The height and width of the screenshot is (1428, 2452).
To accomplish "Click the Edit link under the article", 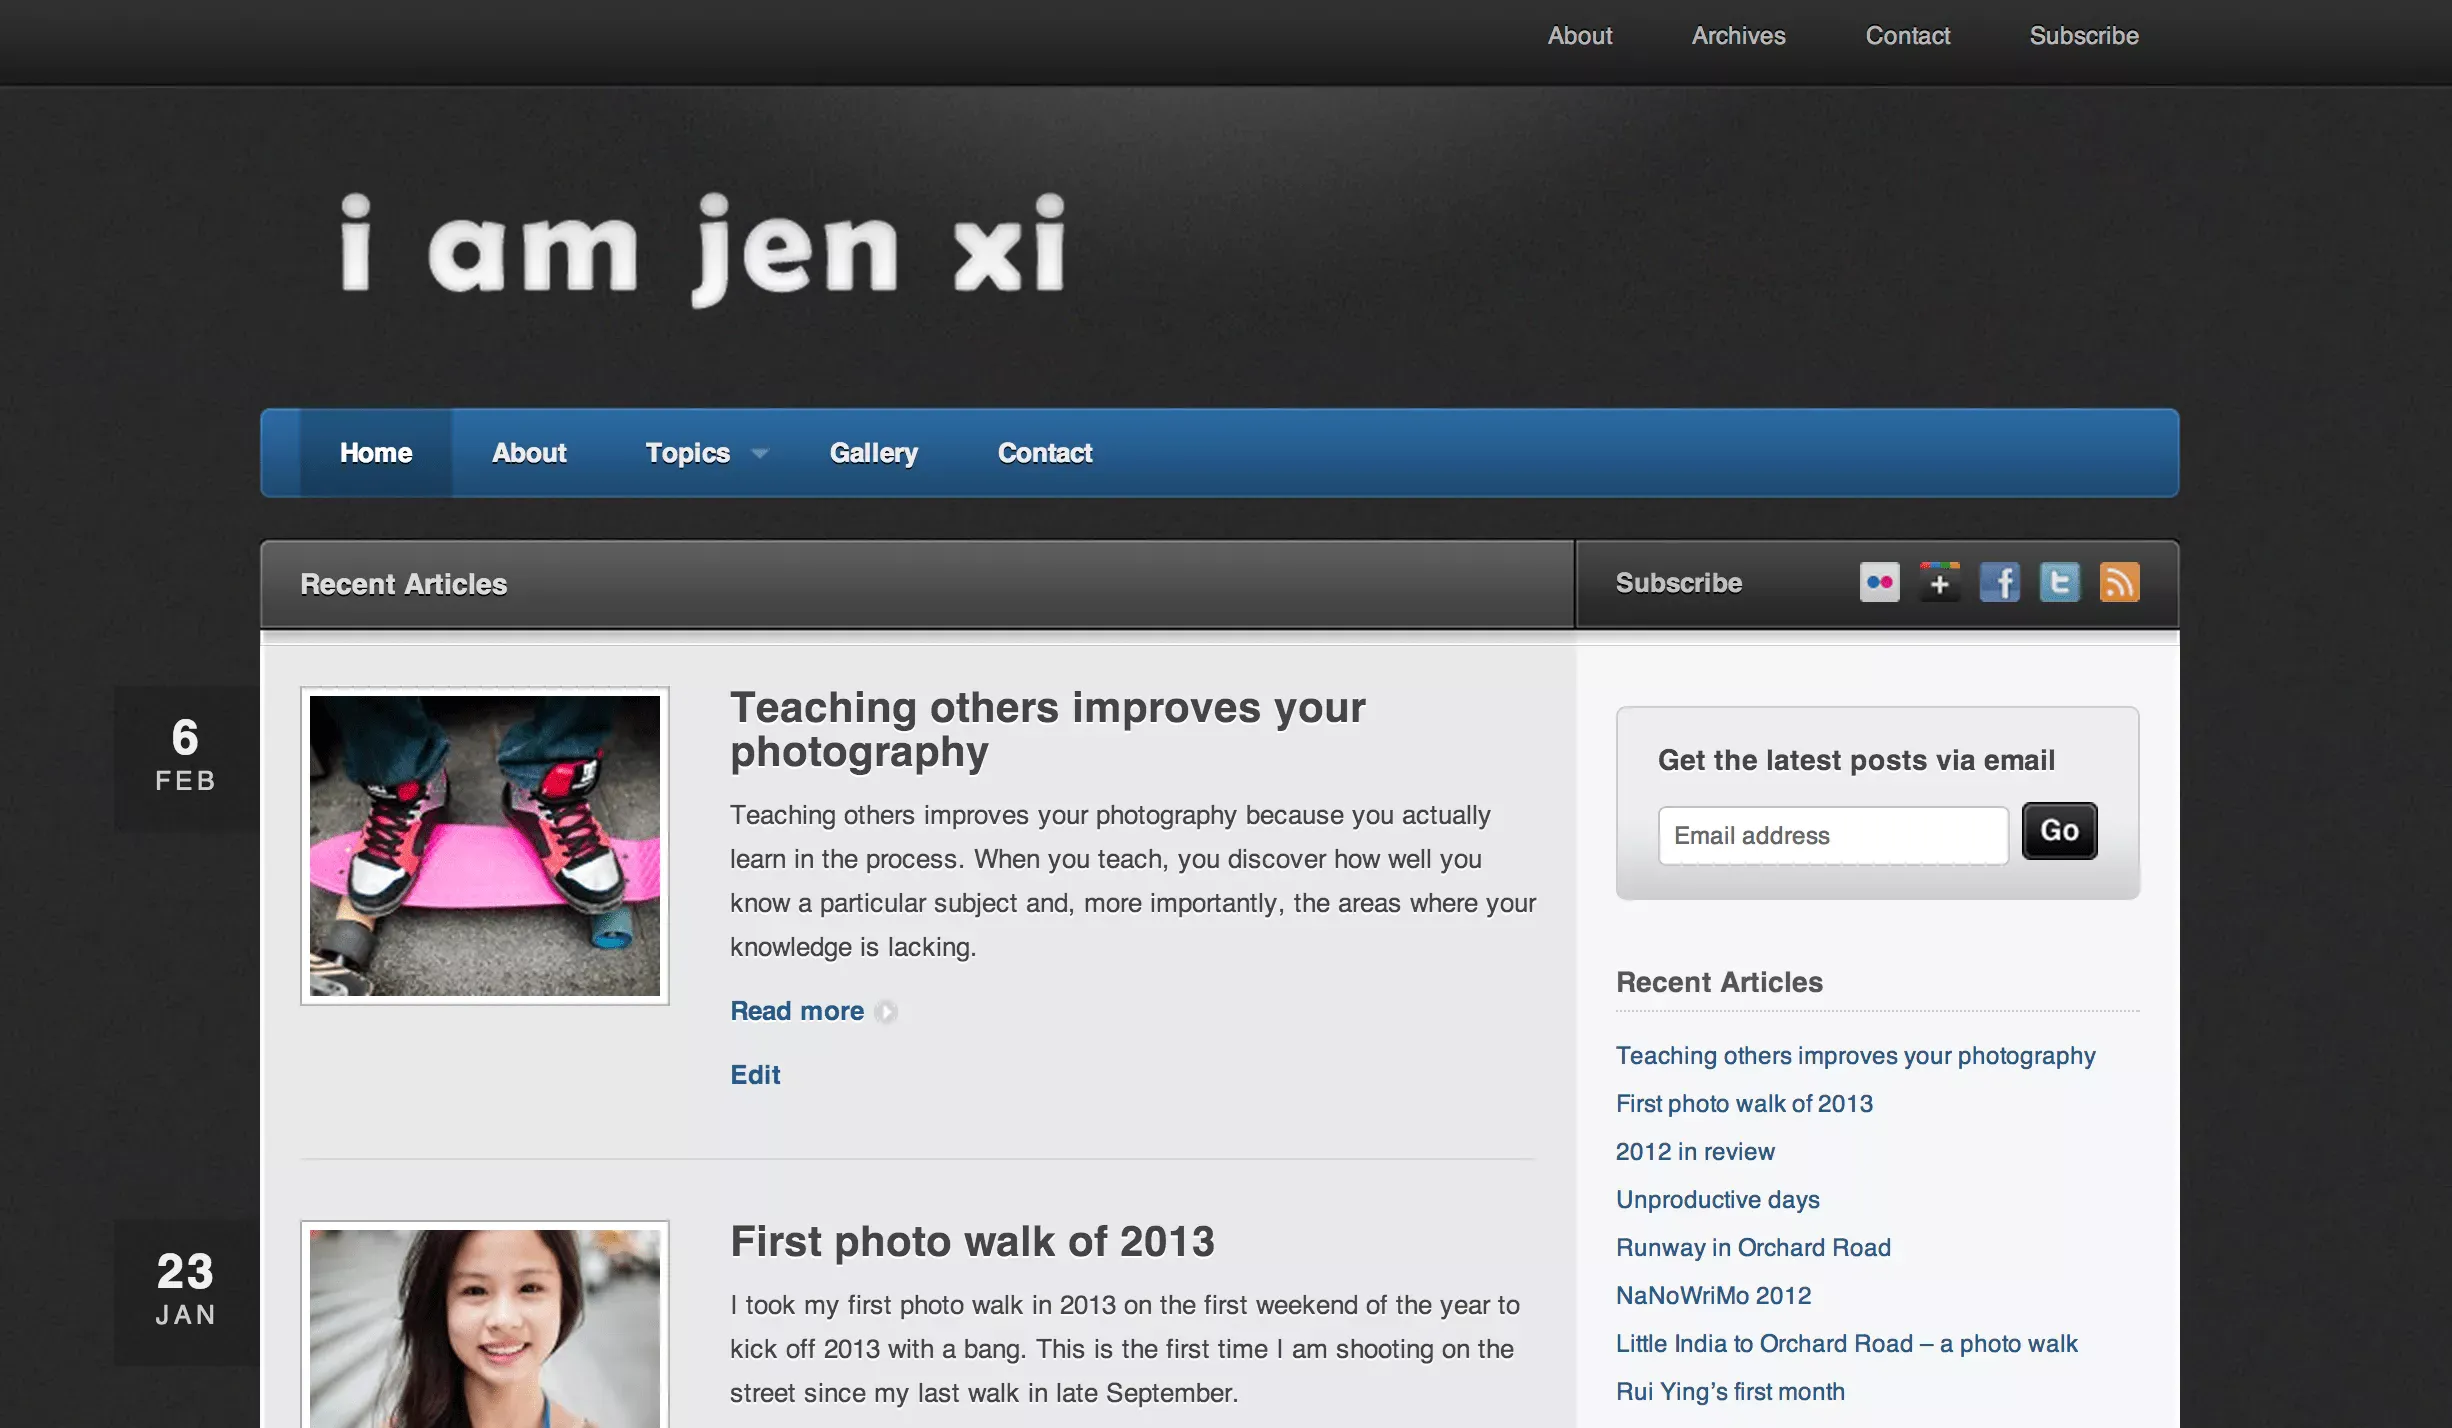I will pos(754,1074).
